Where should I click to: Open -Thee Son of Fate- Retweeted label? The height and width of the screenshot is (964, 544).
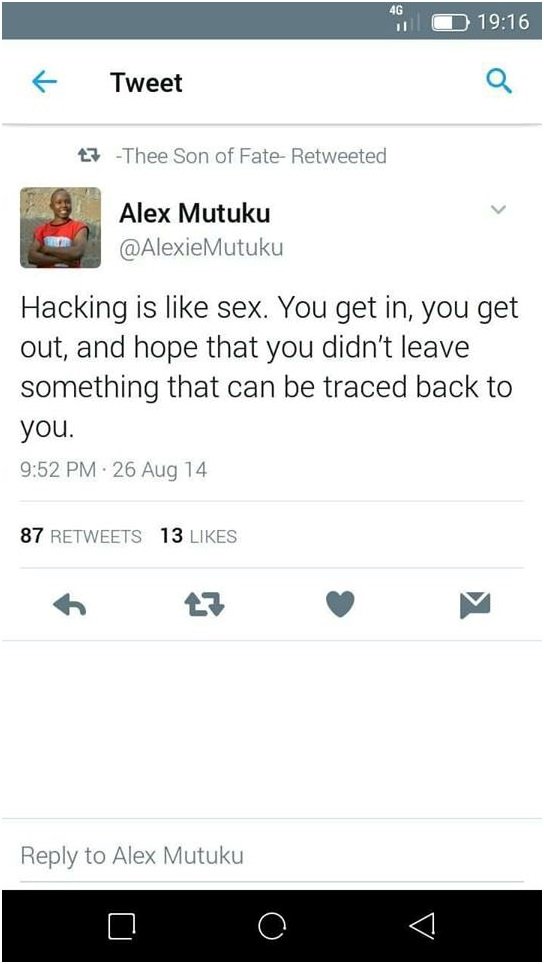[x=250, y=156]
